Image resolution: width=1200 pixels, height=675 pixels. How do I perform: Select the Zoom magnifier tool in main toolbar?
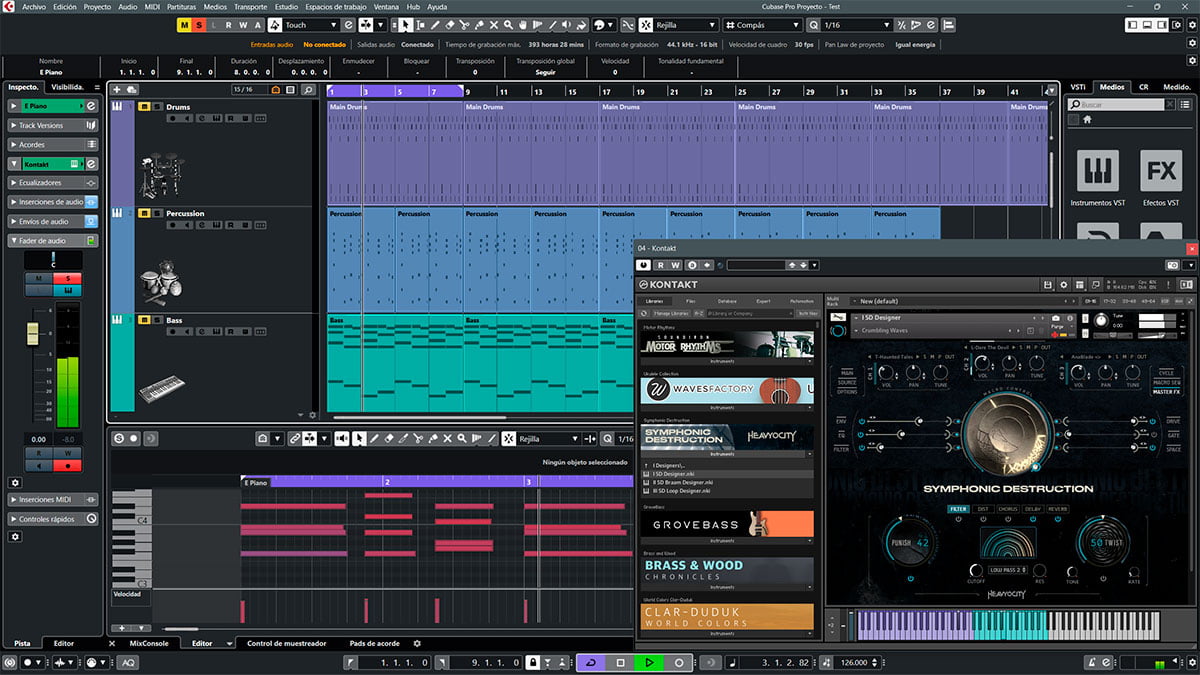coord(508,24)
